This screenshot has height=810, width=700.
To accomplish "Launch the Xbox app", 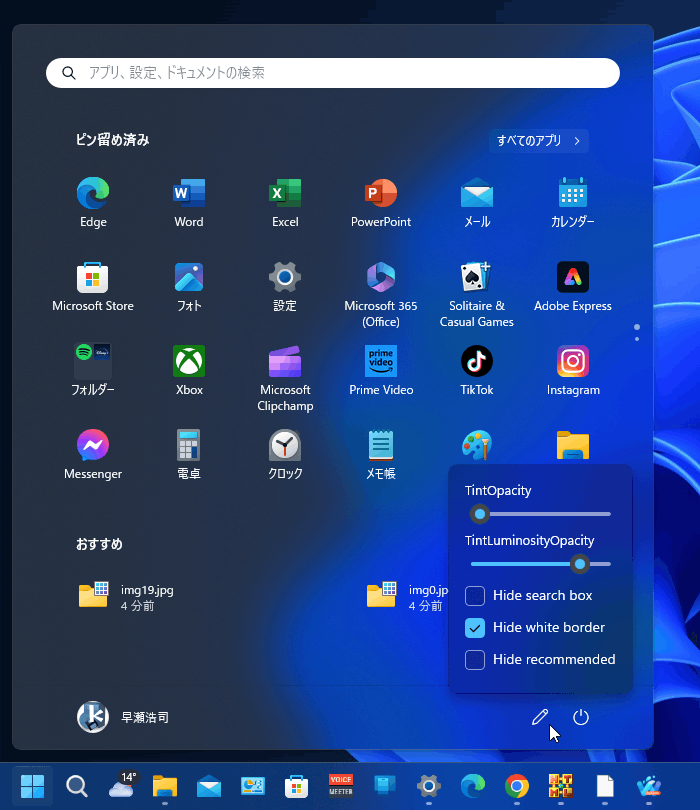I will point(189,370).
